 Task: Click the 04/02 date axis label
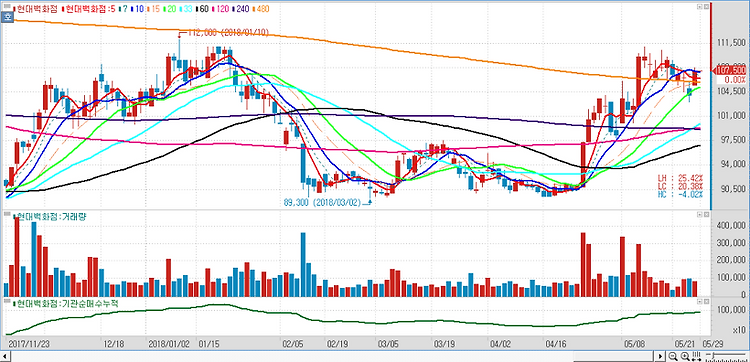[x=500, y=343]
